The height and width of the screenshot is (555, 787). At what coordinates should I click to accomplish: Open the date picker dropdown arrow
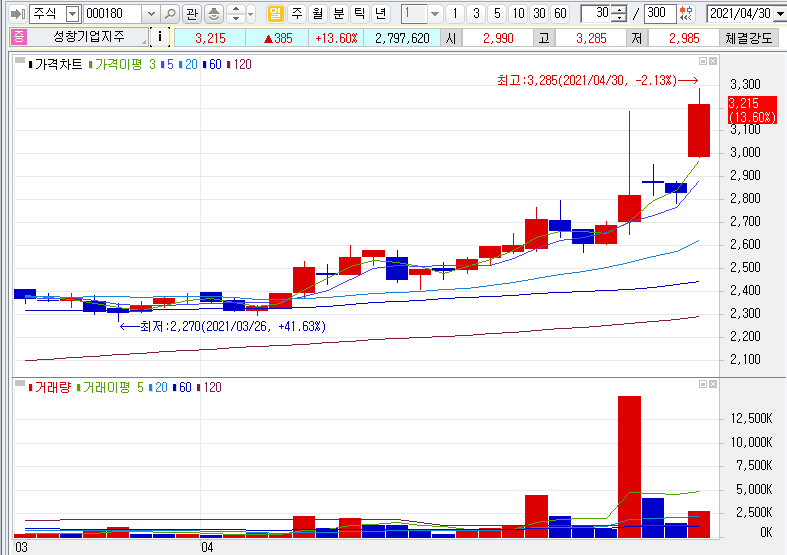click(780, 14)
